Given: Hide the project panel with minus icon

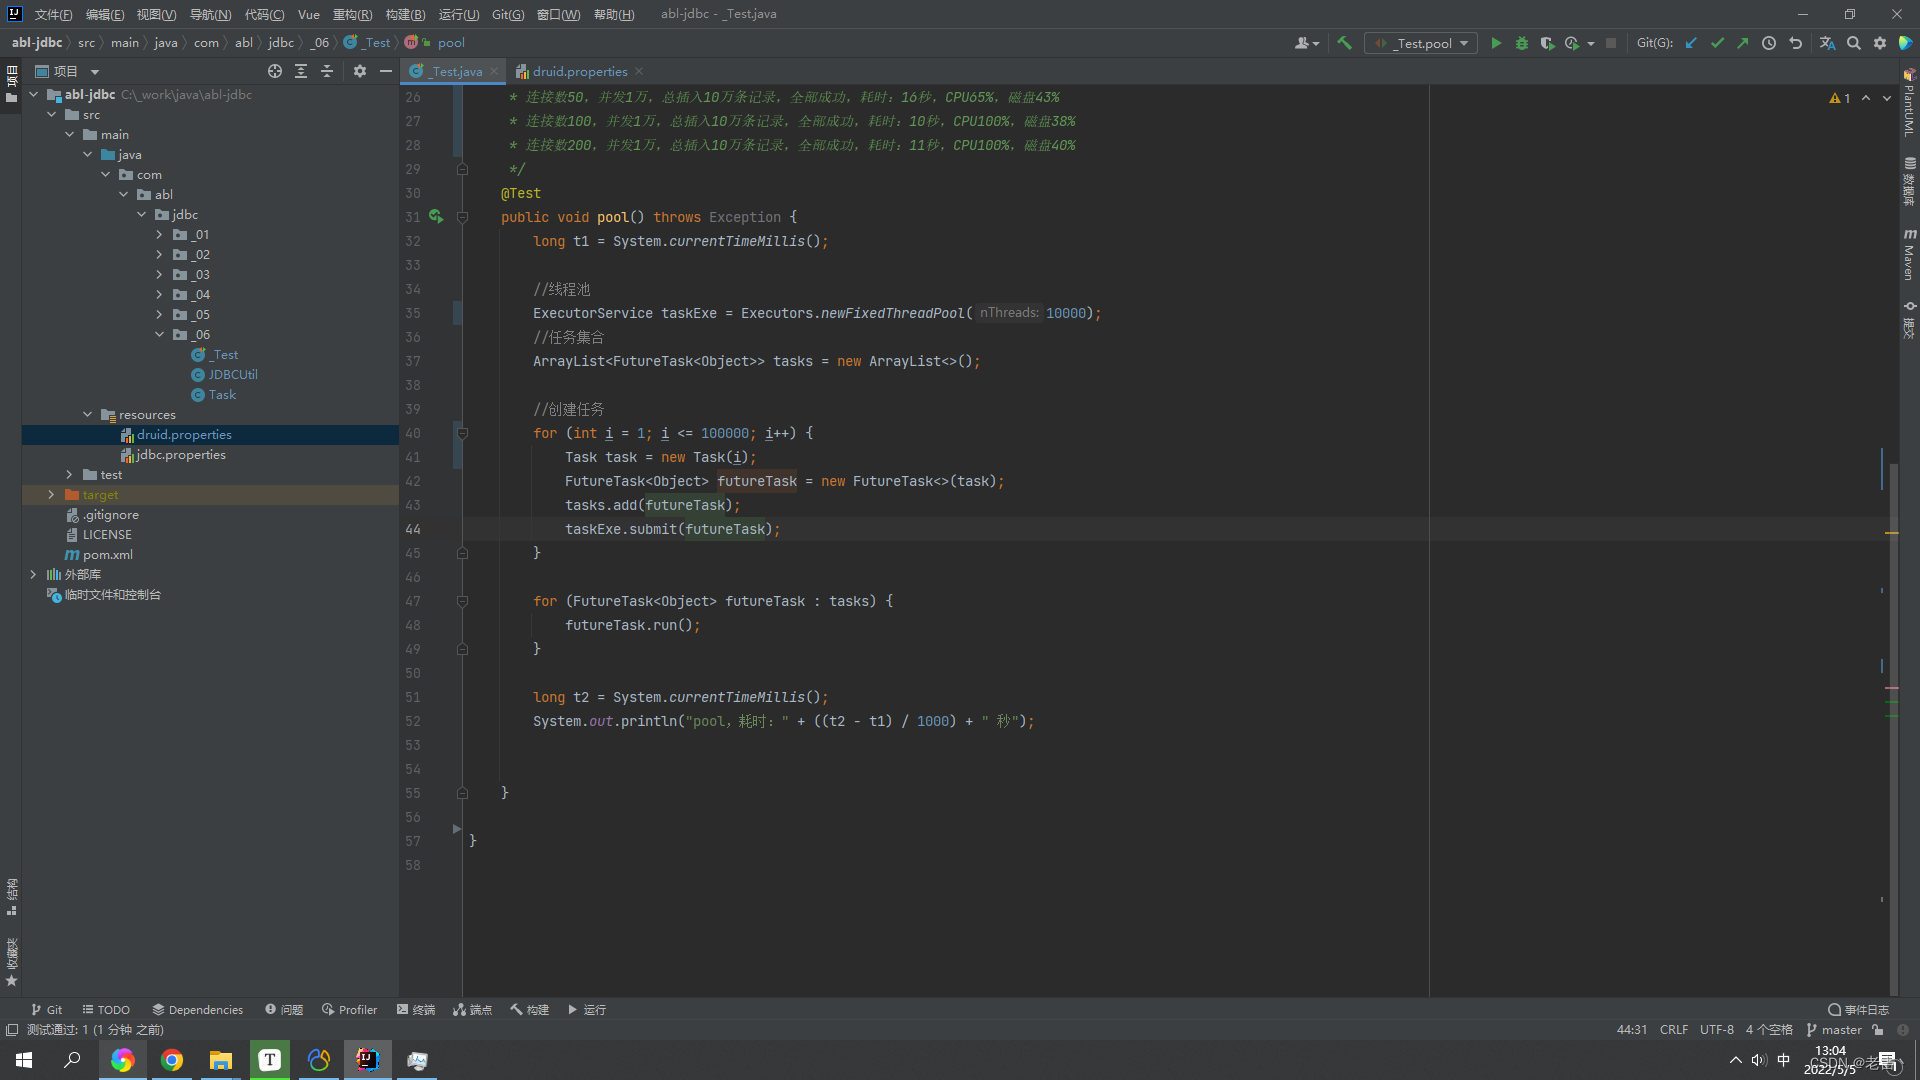Looking at the screenshot, I should pos(386,71).
